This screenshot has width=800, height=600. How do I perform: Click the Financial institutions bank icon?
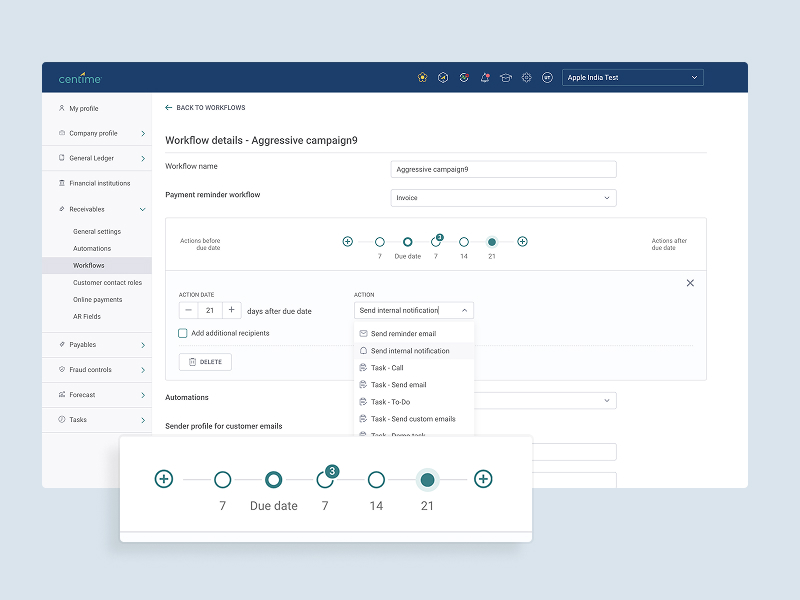tap(62, 183)
